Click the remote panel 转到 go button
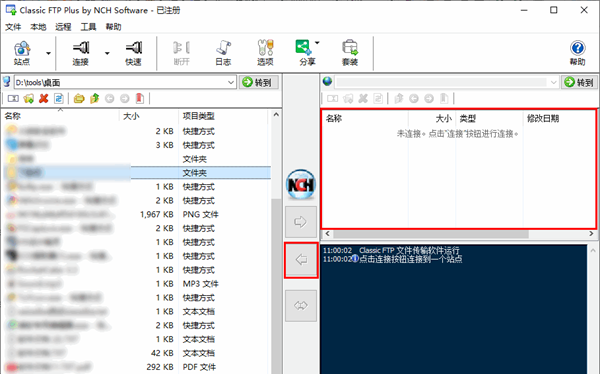Screen dimensions: 600x374 [x=580, y=82]
